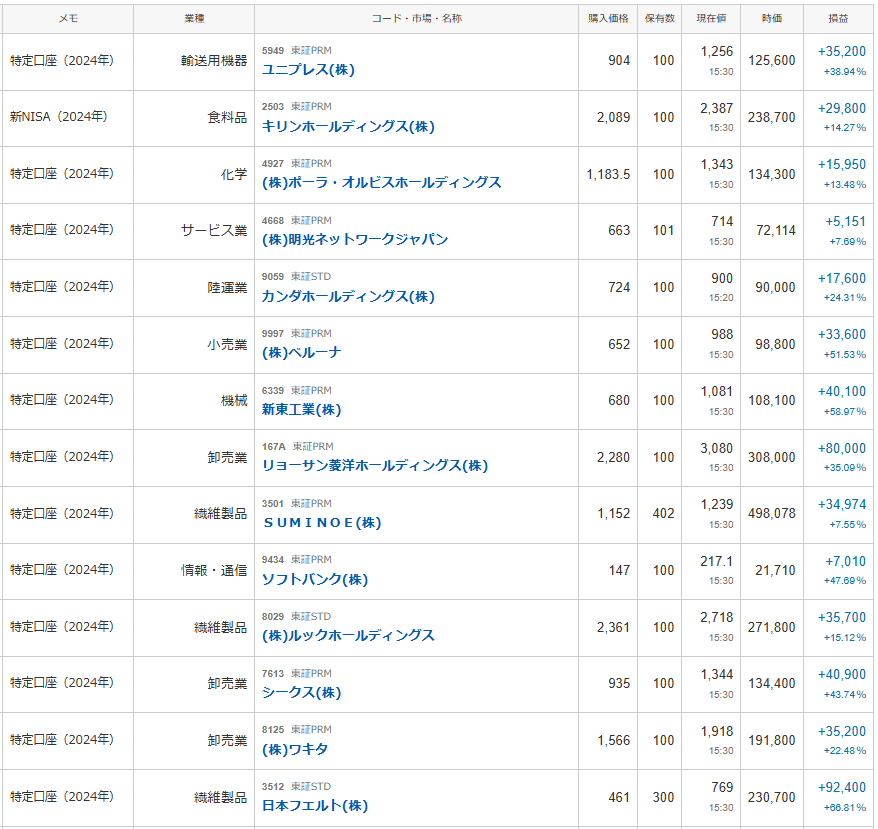
Task: Open the (株)ベルーナ stock link
Action: [301, 353]
